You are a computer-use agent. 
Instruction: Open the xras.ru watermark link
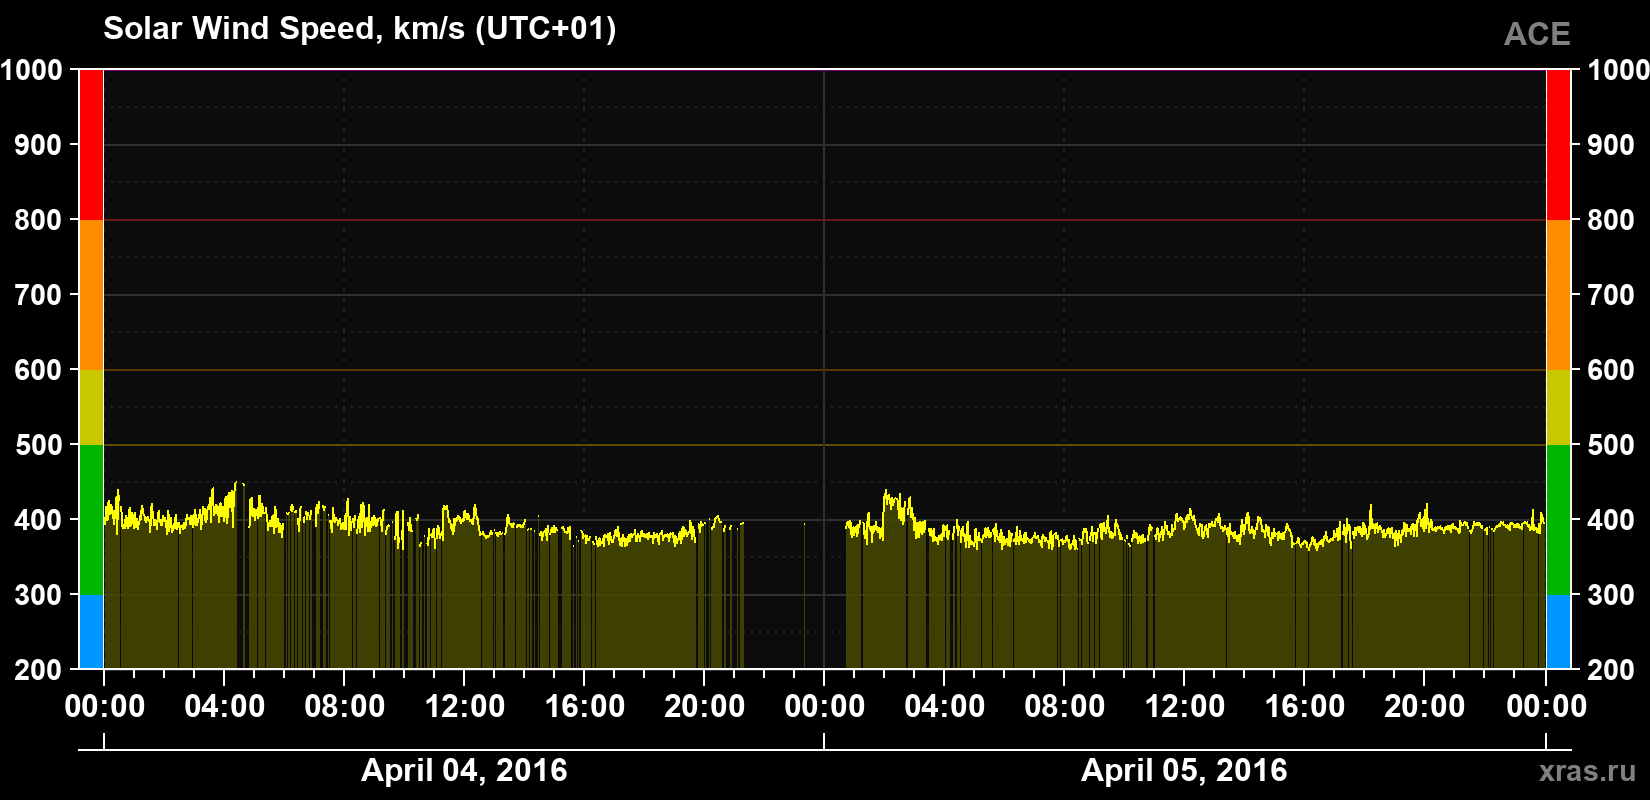pos(1588,771)
